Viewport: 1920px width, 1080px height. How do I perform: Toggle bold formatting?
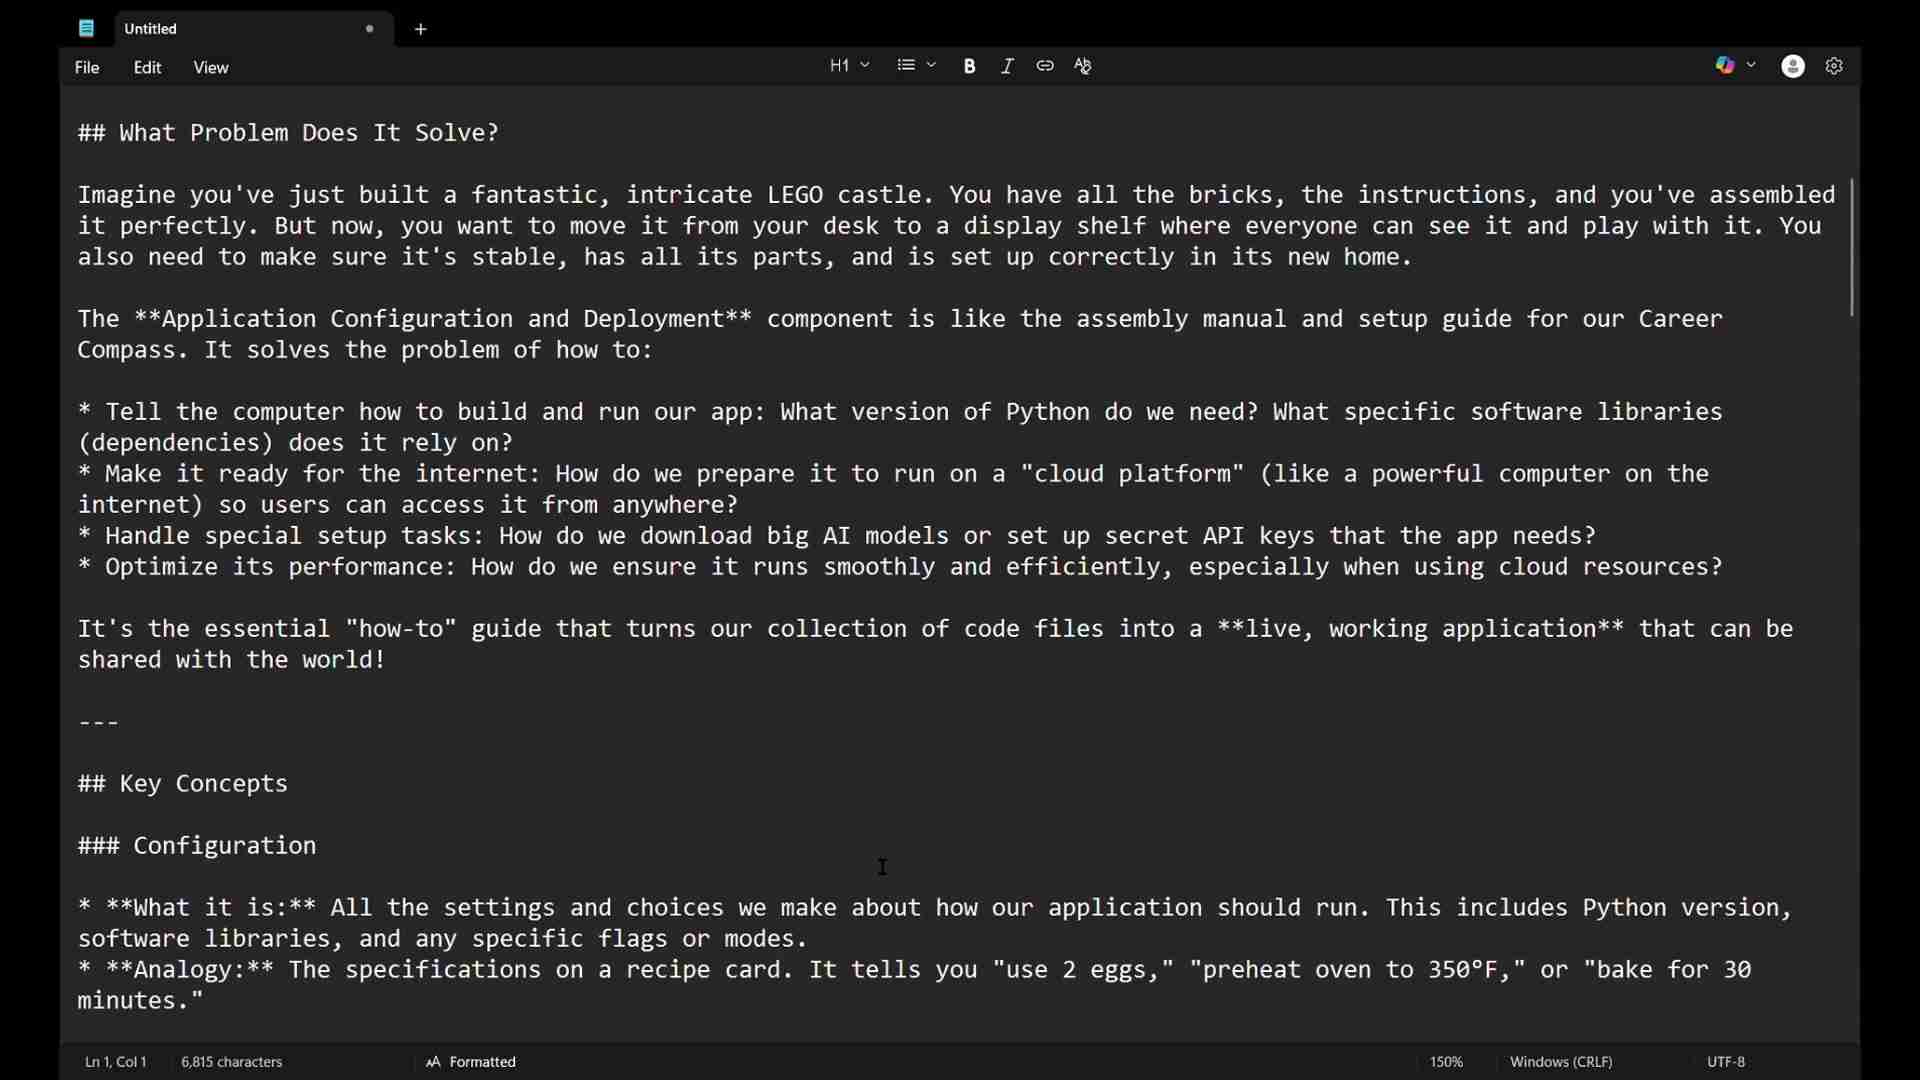(970, 66)
